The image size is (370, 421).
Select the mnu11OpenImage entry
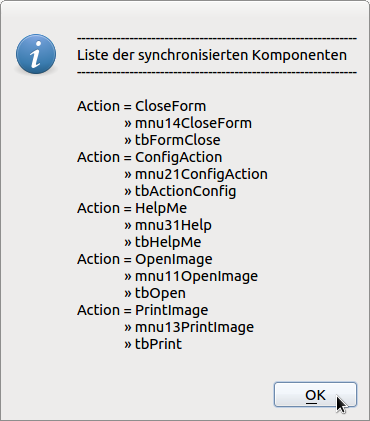pyautogui.click(x=191, y=276)
